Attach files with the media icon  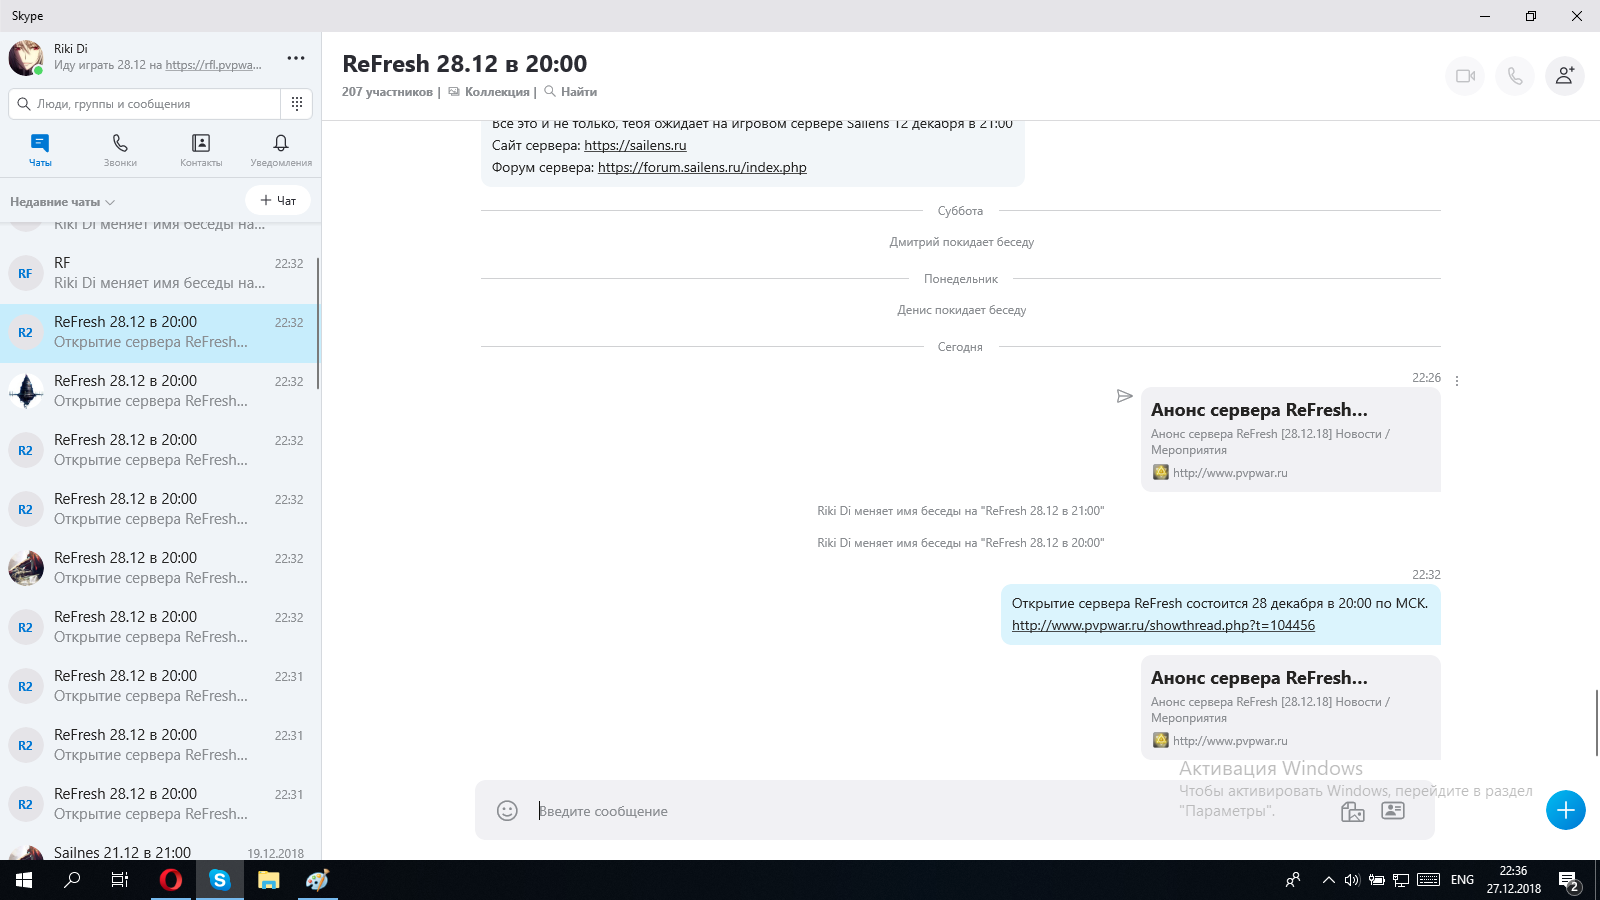[1352, 811]
